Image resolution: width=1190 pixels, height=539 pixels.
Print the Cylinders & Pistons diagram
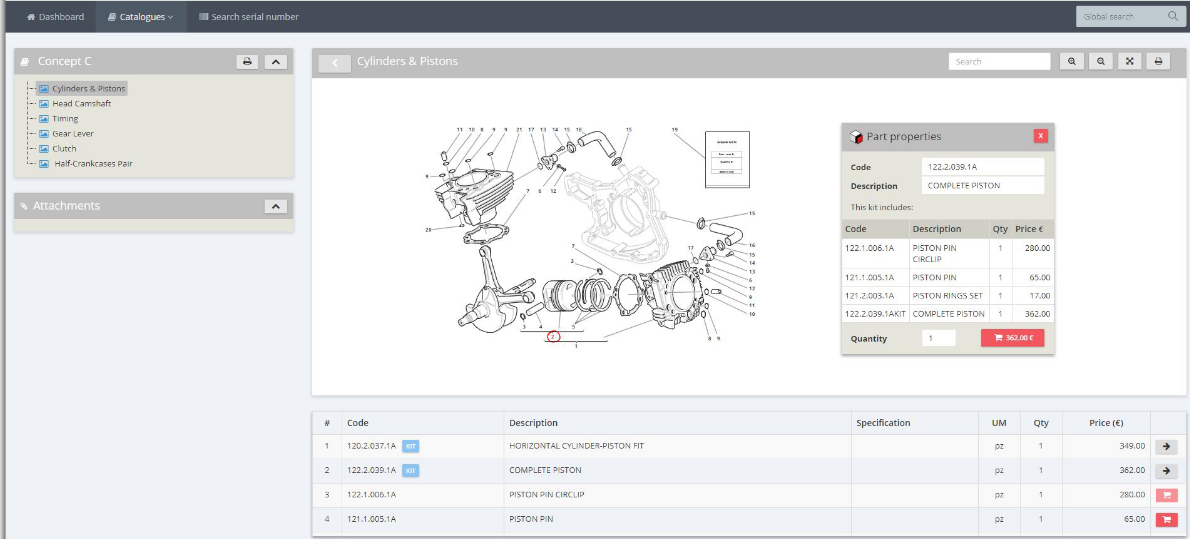pyautogui.click(x=1158, y=61)
